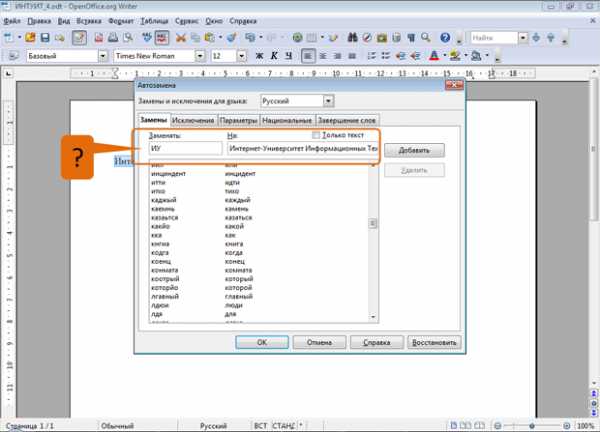Image resolution: width=600 pixels, height=432 pixels.
Task: Open Find & Replace binoculars icon
Action: (x=352, y=37)
